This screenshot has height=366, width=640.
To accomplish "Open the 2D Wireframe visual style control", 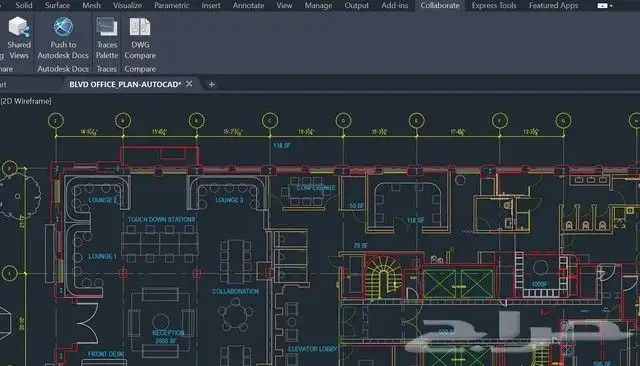I will tap(26, 101).
